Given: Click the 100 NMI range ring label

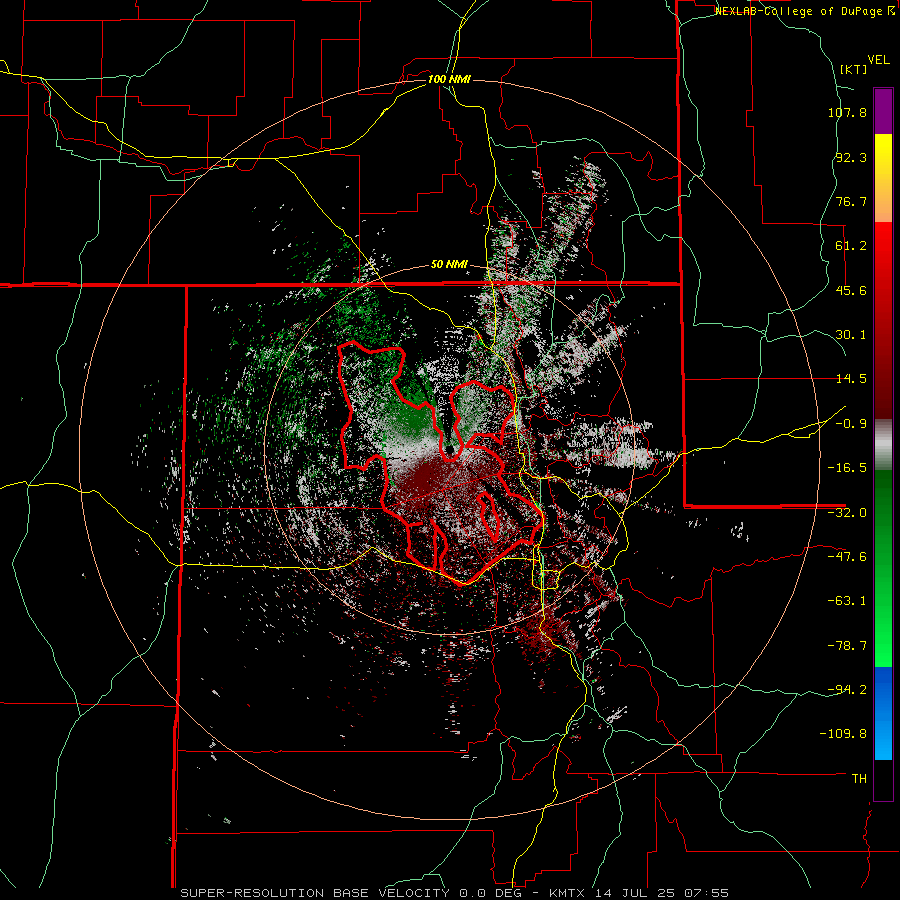Looking at the screenshot, I should (x=449, y=79).
